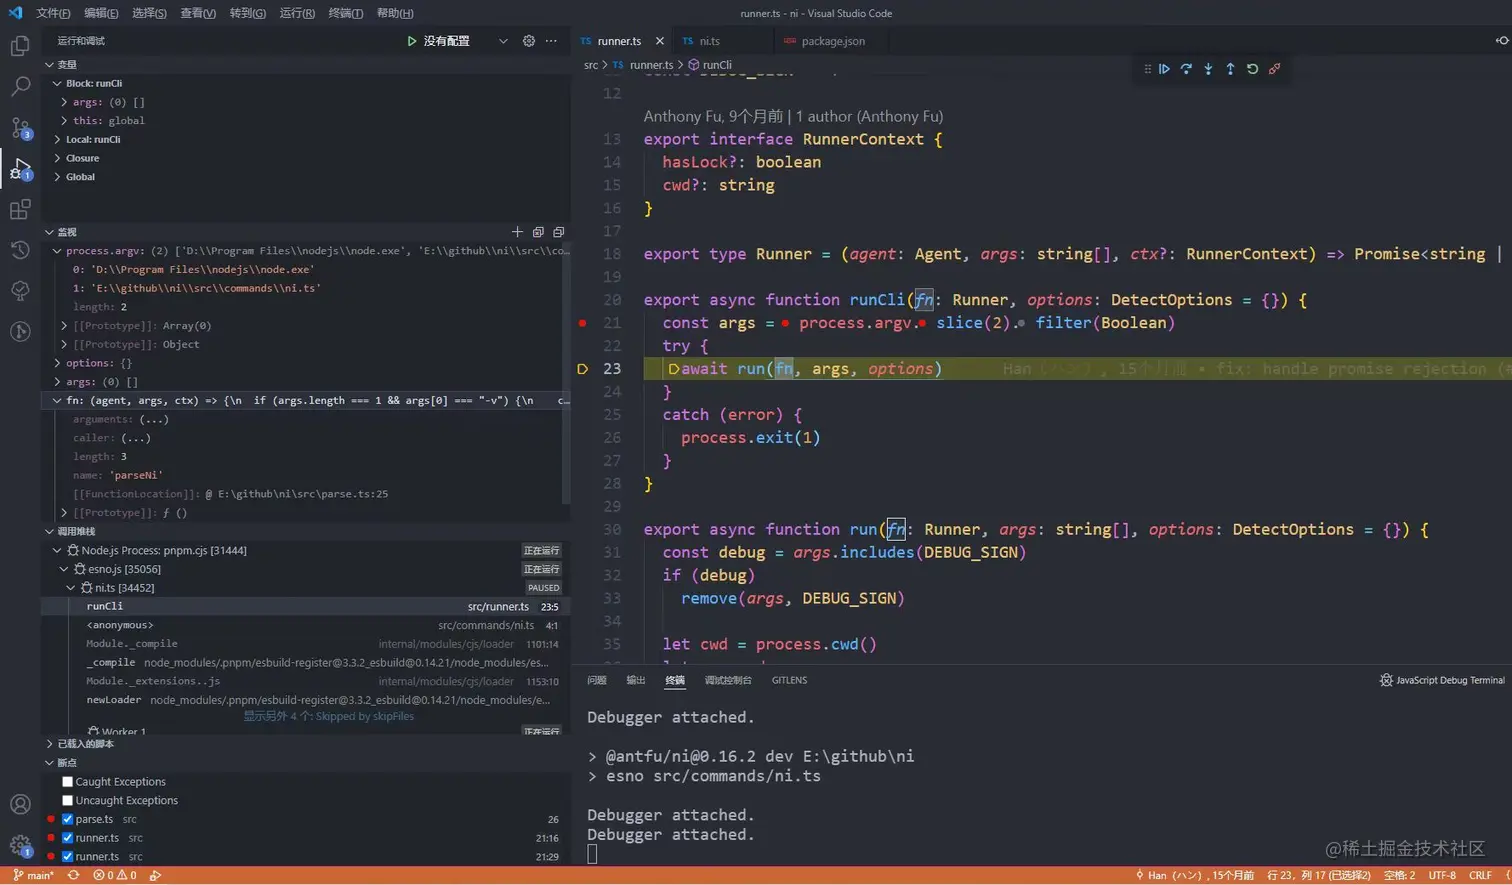Open Manage gear at bottom of activity bar
This screenshot has width=1512, height=885.
(x=20, y=846)
